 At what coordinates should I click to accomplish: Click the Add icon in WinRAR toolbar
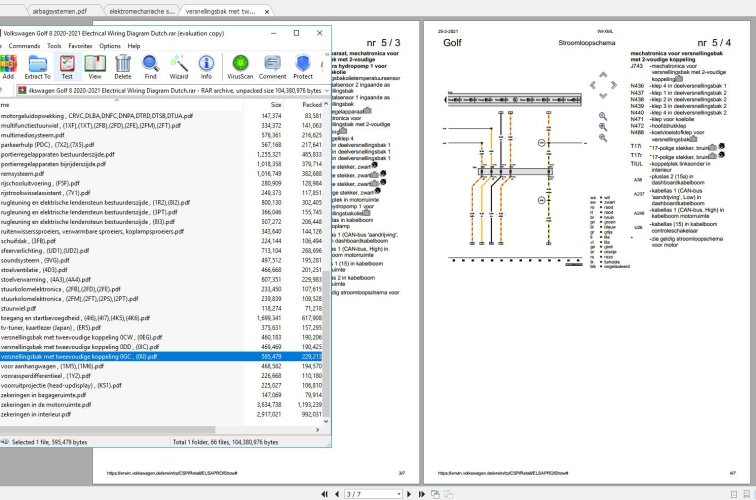(8, 67)
